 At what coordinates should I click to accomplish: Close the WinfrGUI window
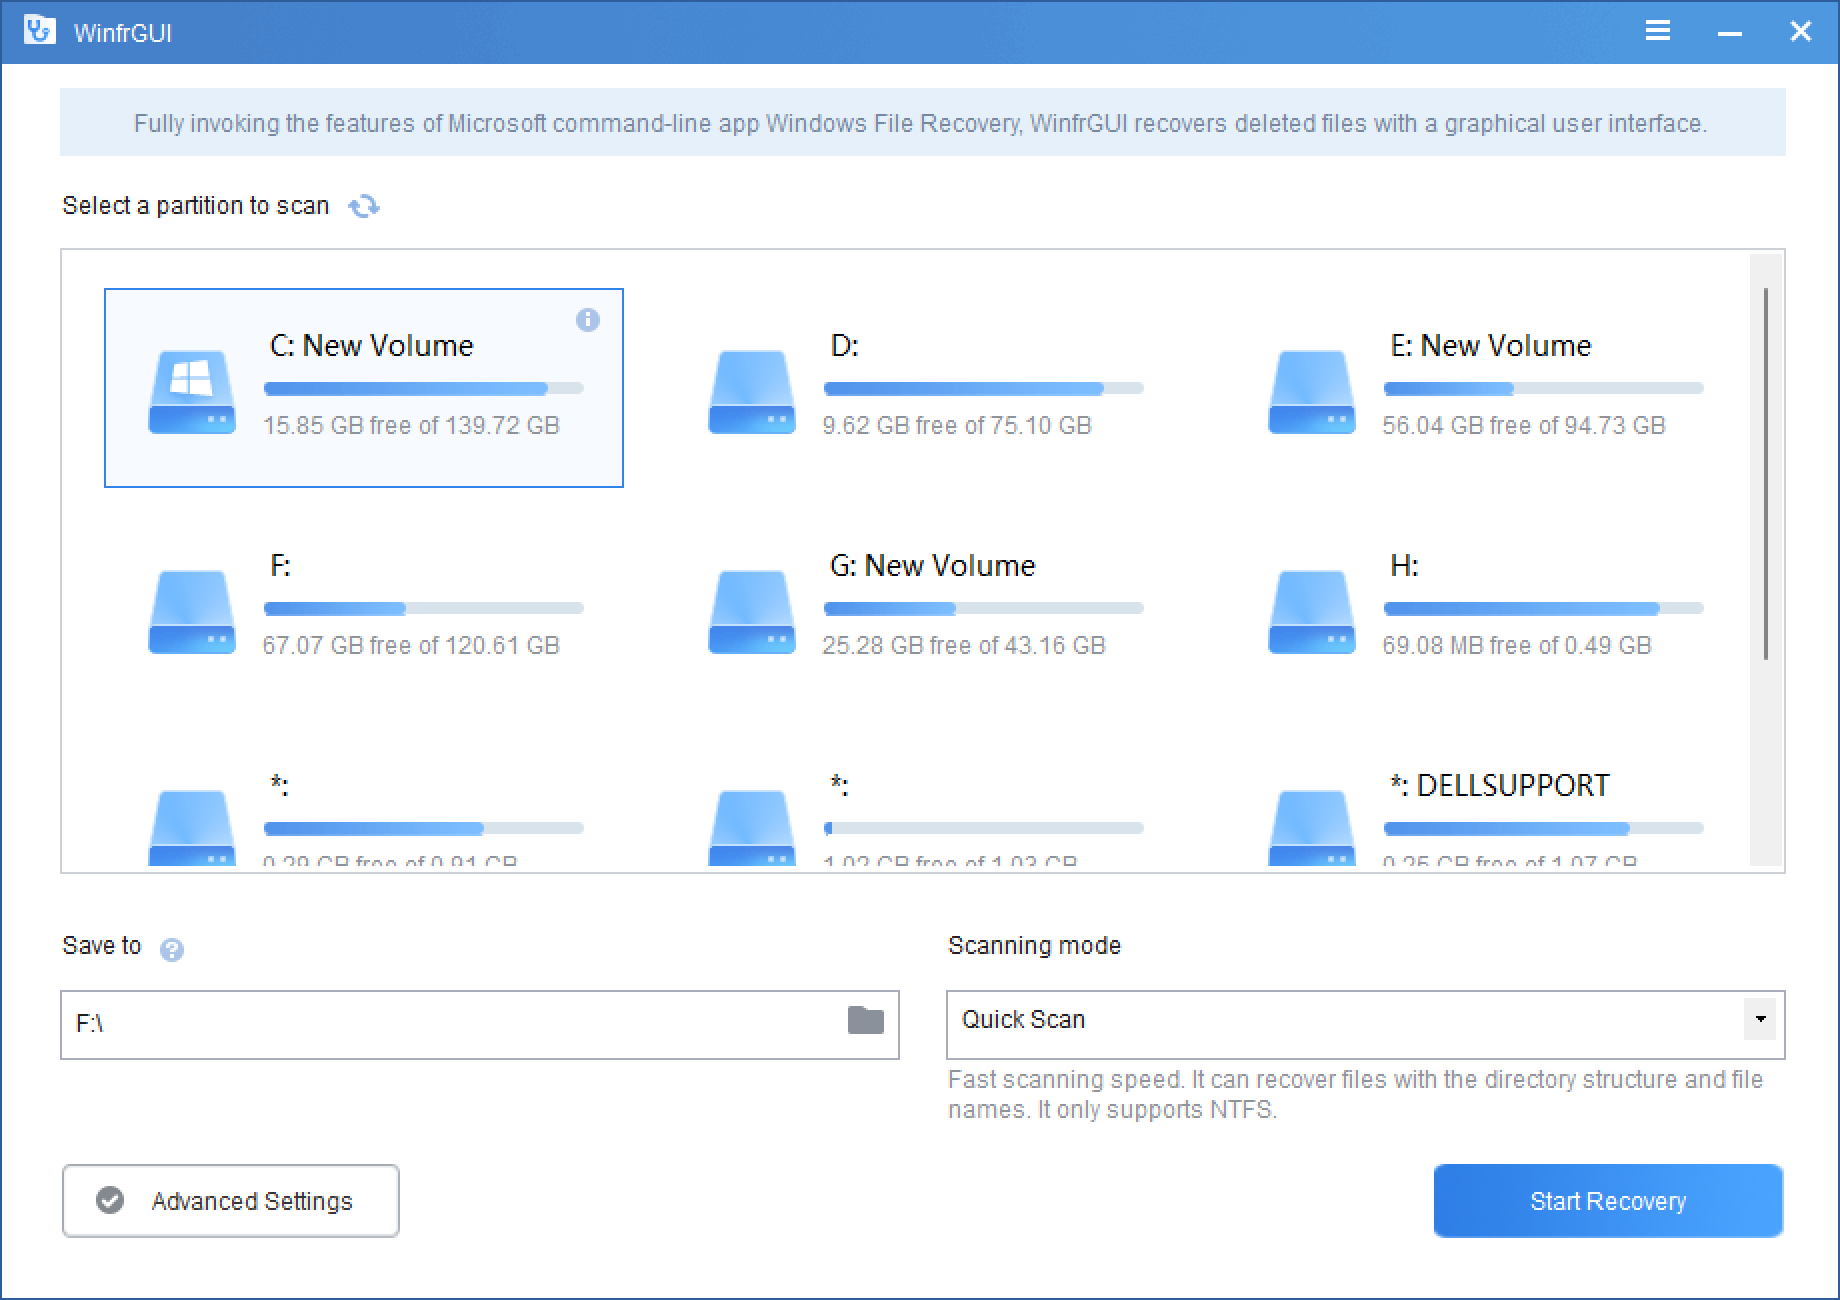tap(1801, 32)
